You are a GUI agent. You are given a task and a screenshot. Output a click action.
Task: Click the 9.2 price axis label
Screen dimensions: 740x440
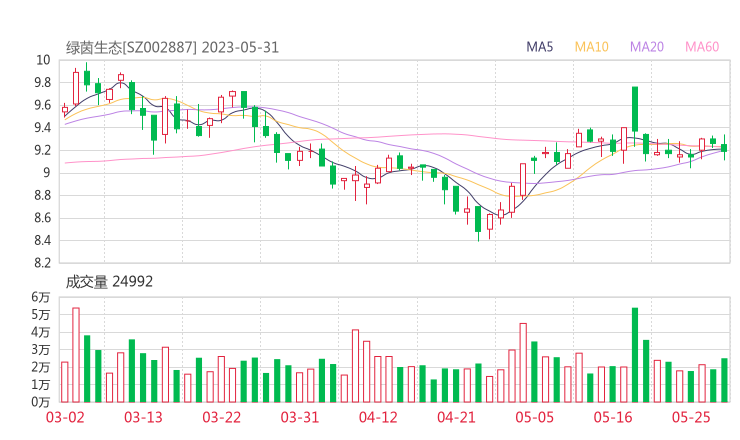tap(42, 150)
